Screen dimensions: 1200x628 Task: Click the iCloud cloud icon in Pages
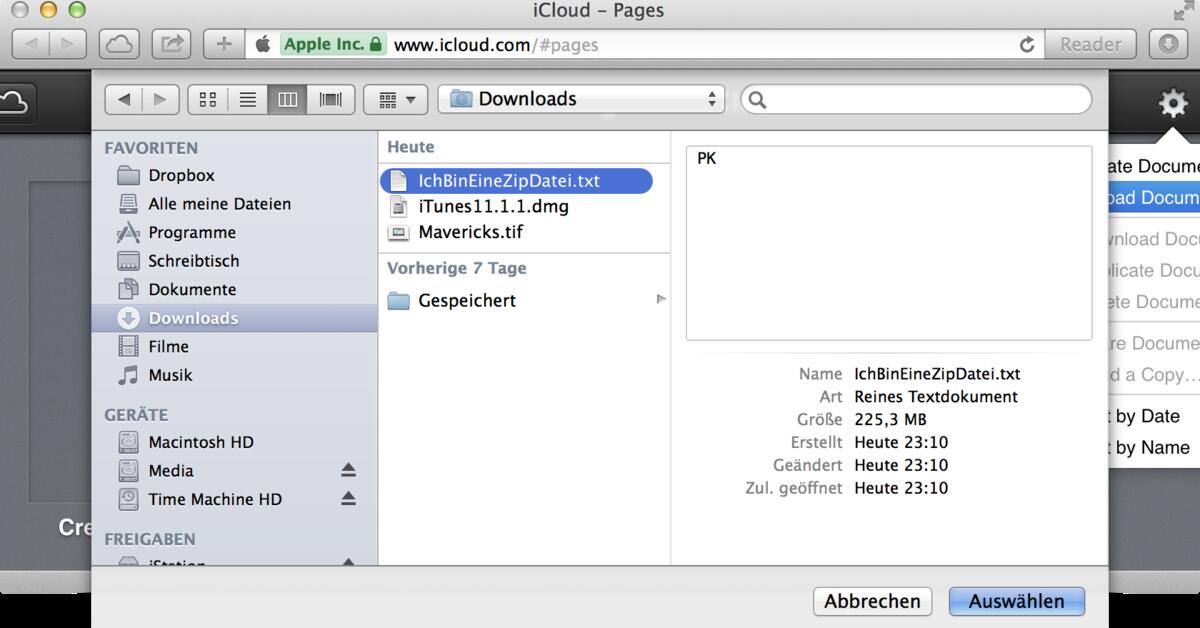(x=16, y=102)
